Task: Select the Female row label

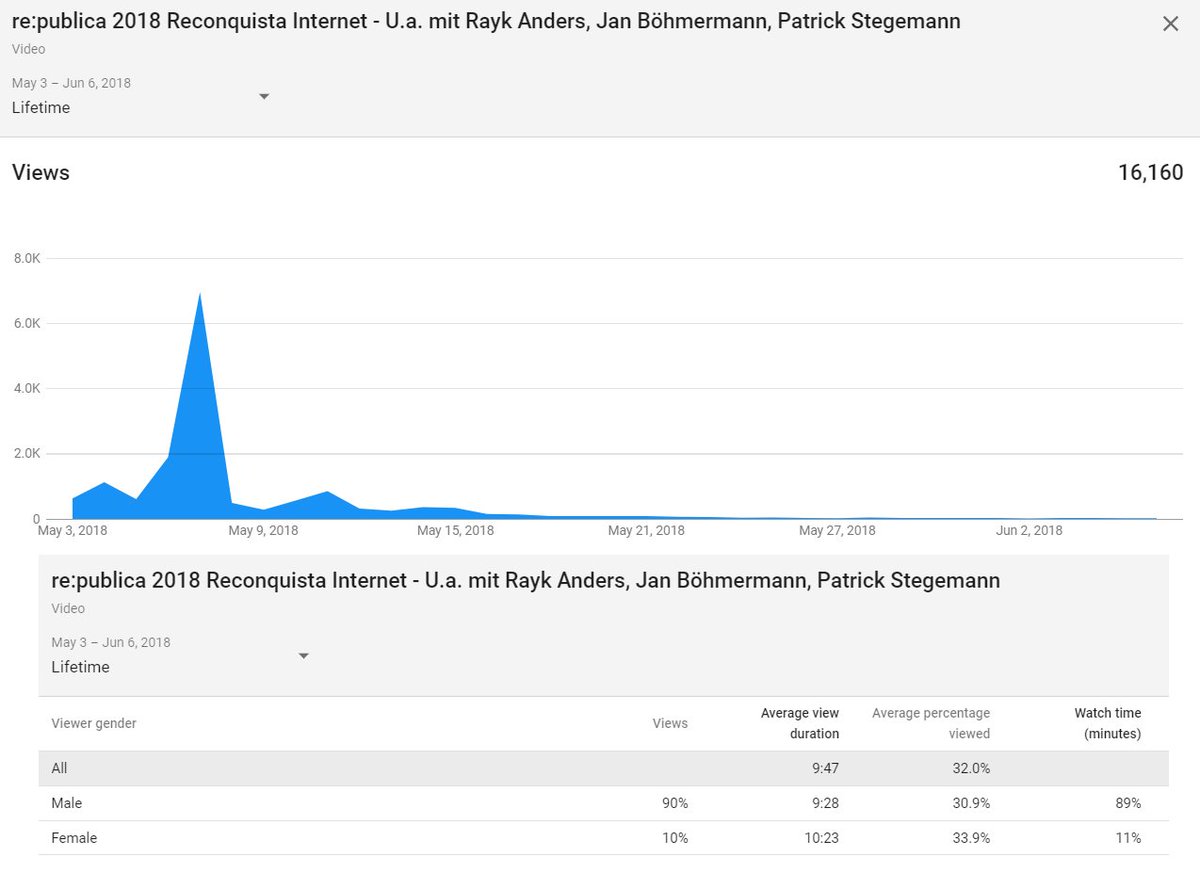Action: click(x=74, y=838)
